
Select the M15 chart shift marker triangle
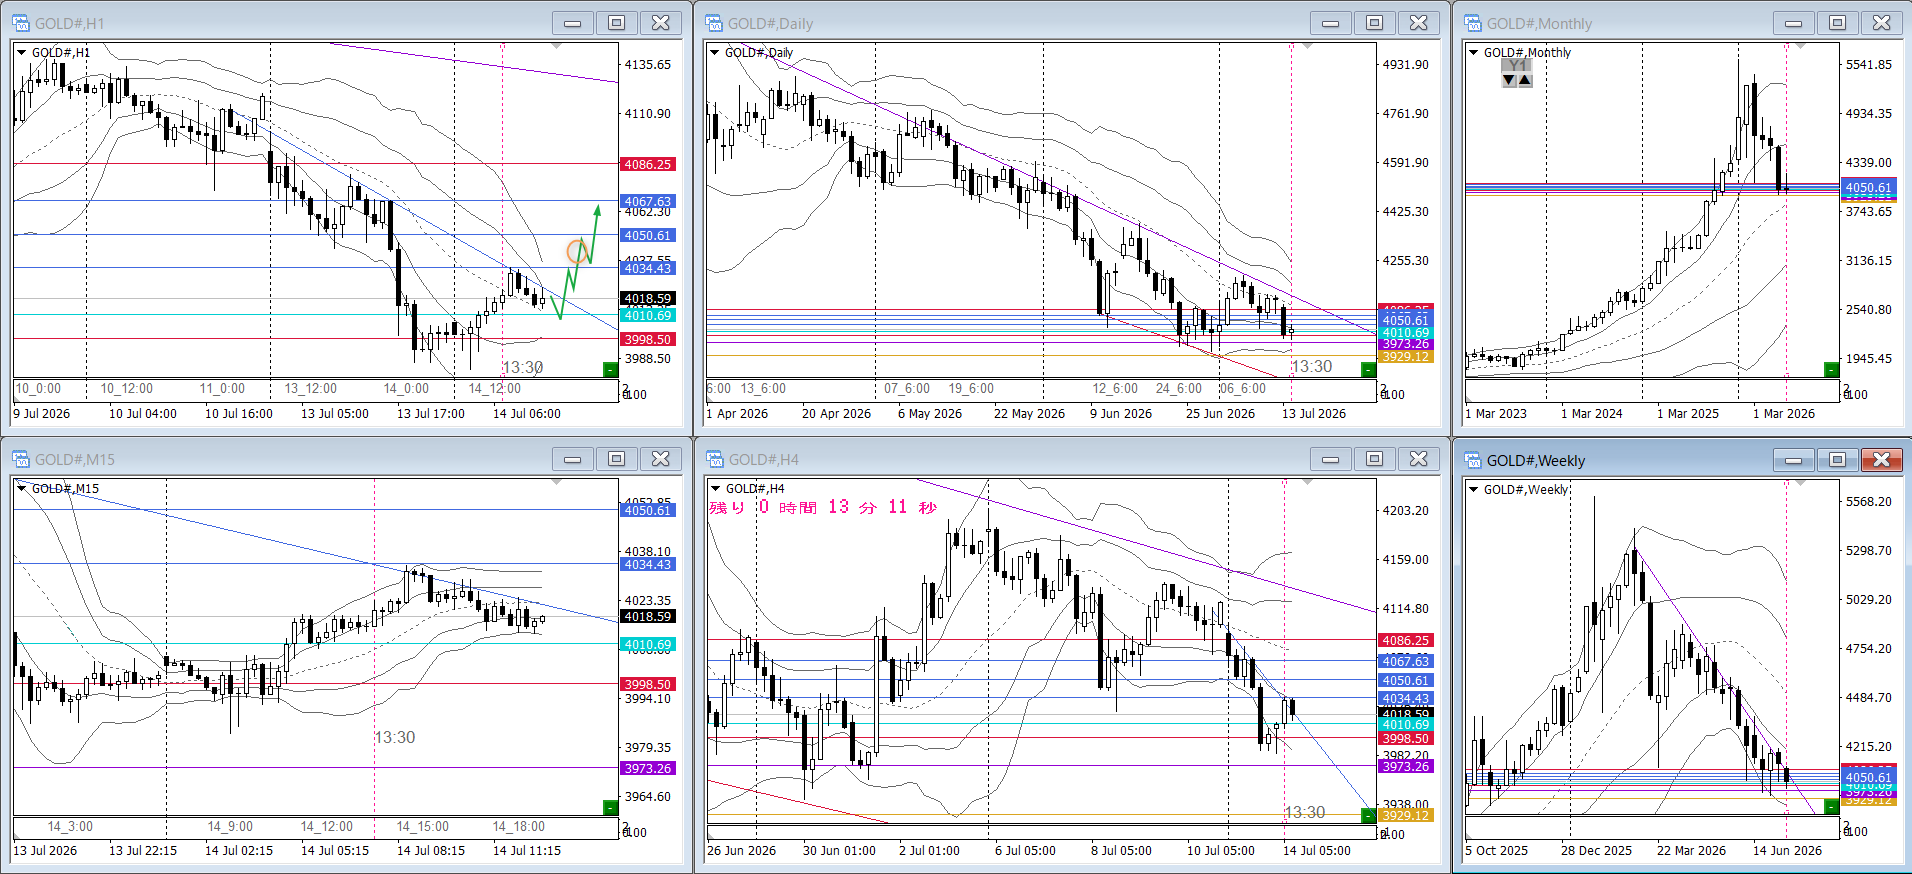click(x=557, y=482)
